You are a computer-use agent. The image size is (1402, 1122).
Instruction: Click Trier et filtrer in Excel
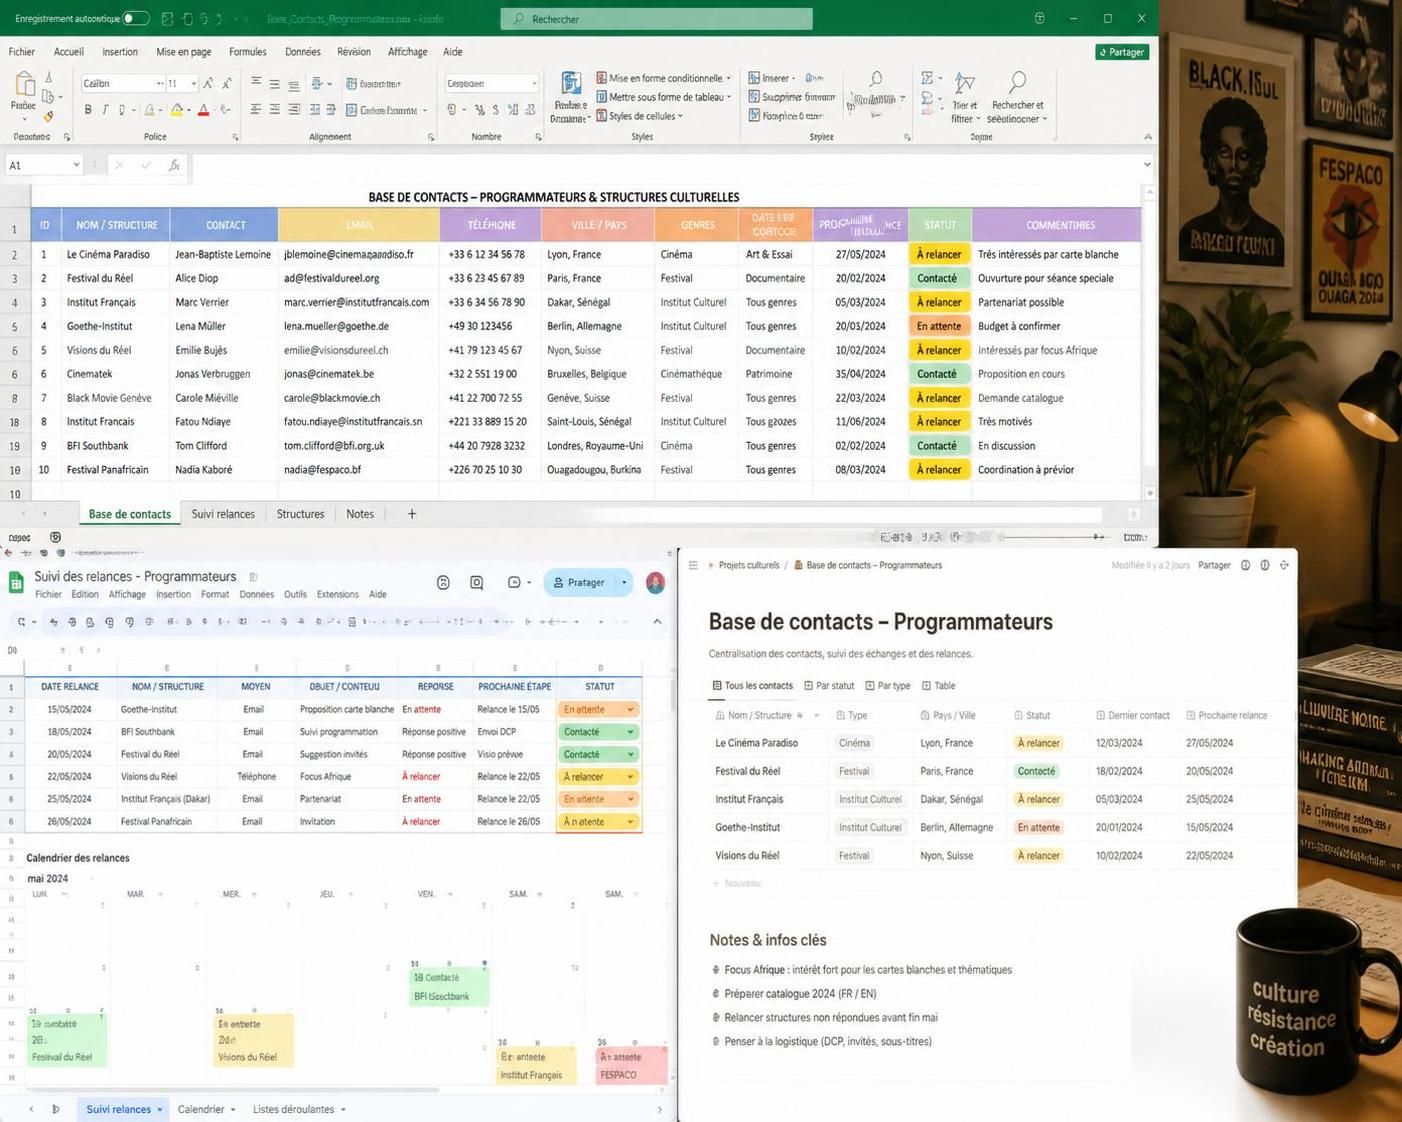(965, 98)
